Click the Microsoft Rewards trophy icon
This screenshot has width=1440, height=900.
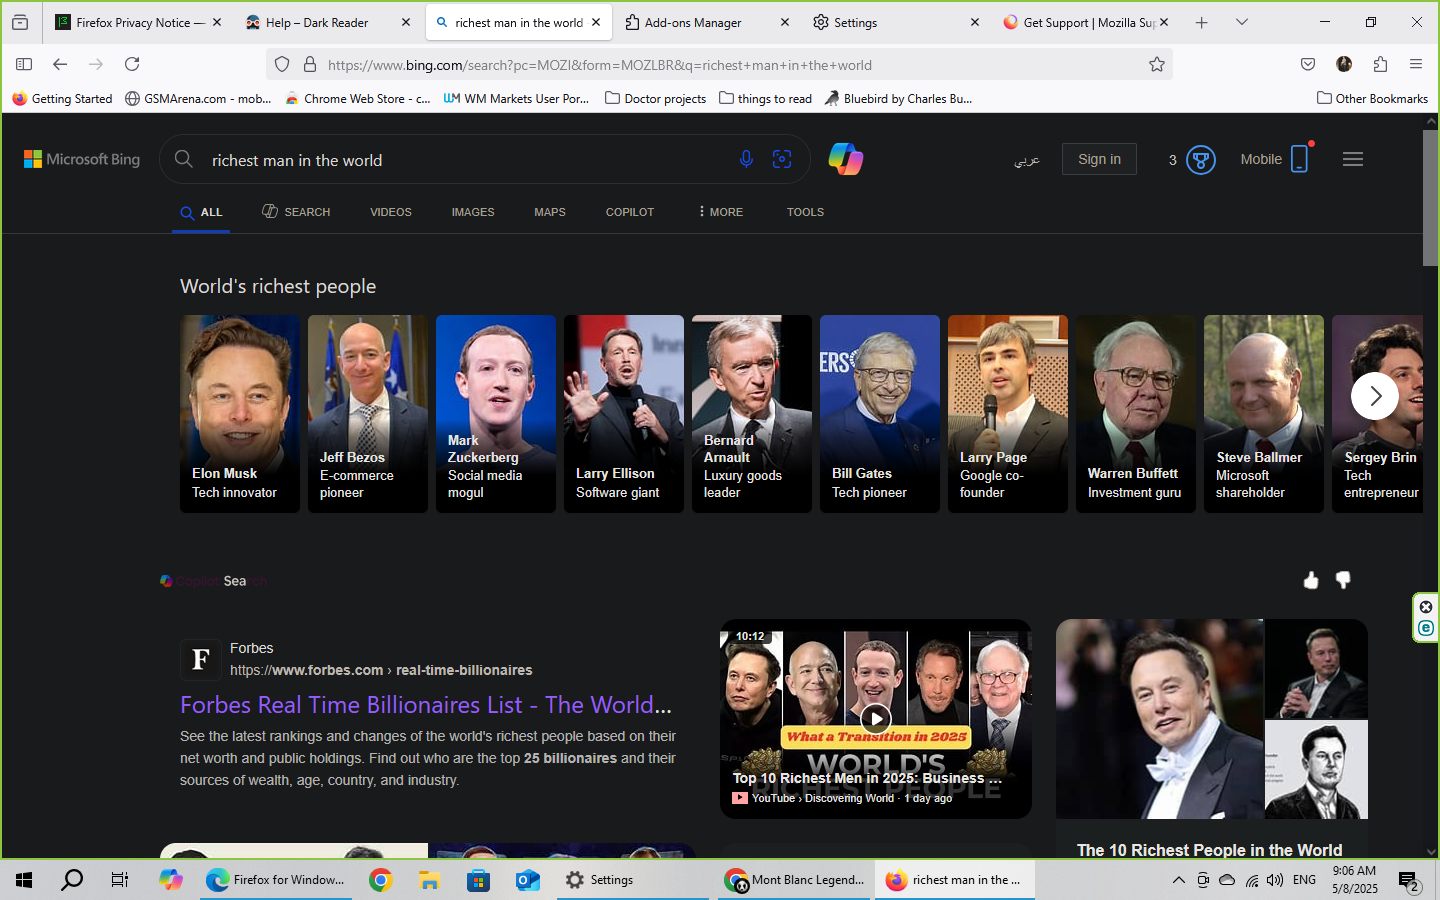(1200, 160)
